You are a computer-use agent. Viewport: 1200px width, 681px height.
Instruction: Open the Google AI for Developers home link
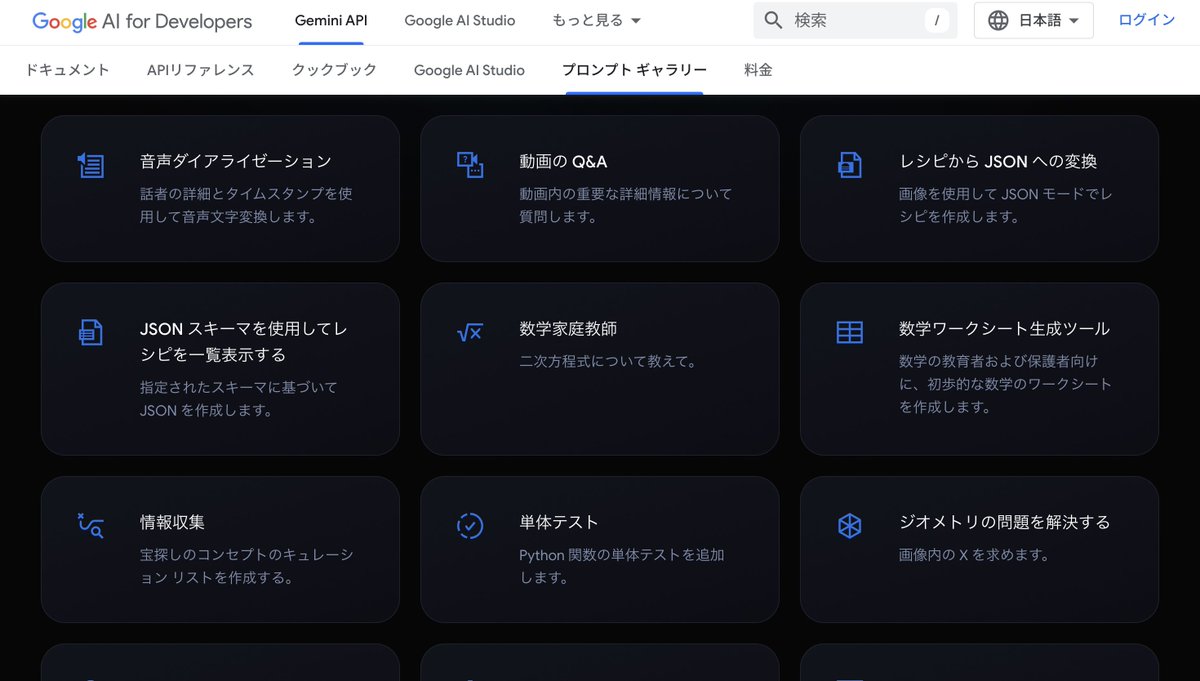point(140,21)
